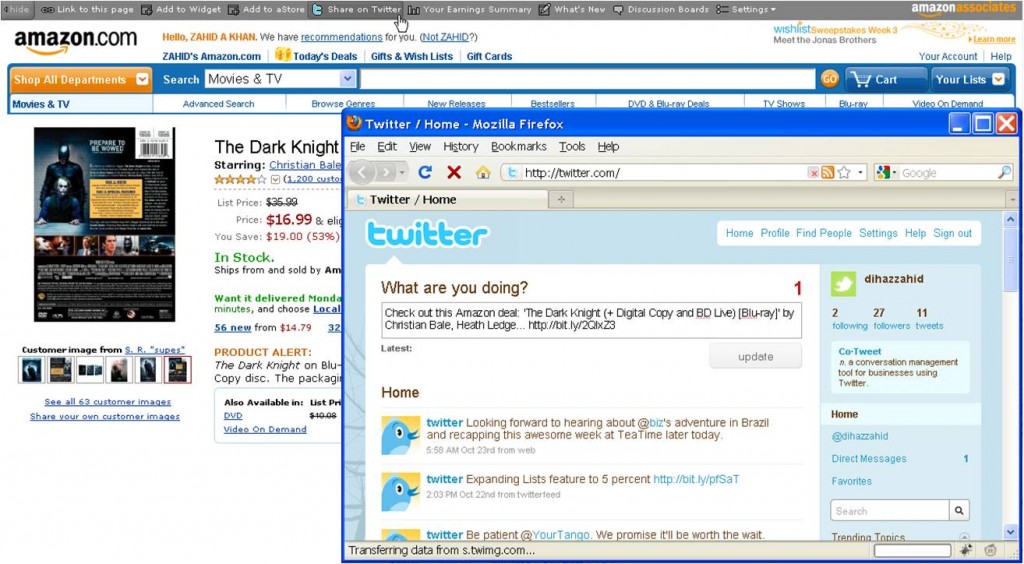This screenshot has width=1024, height=564.
Task: Click See all 63 customer images
Action: pos(108,402)
